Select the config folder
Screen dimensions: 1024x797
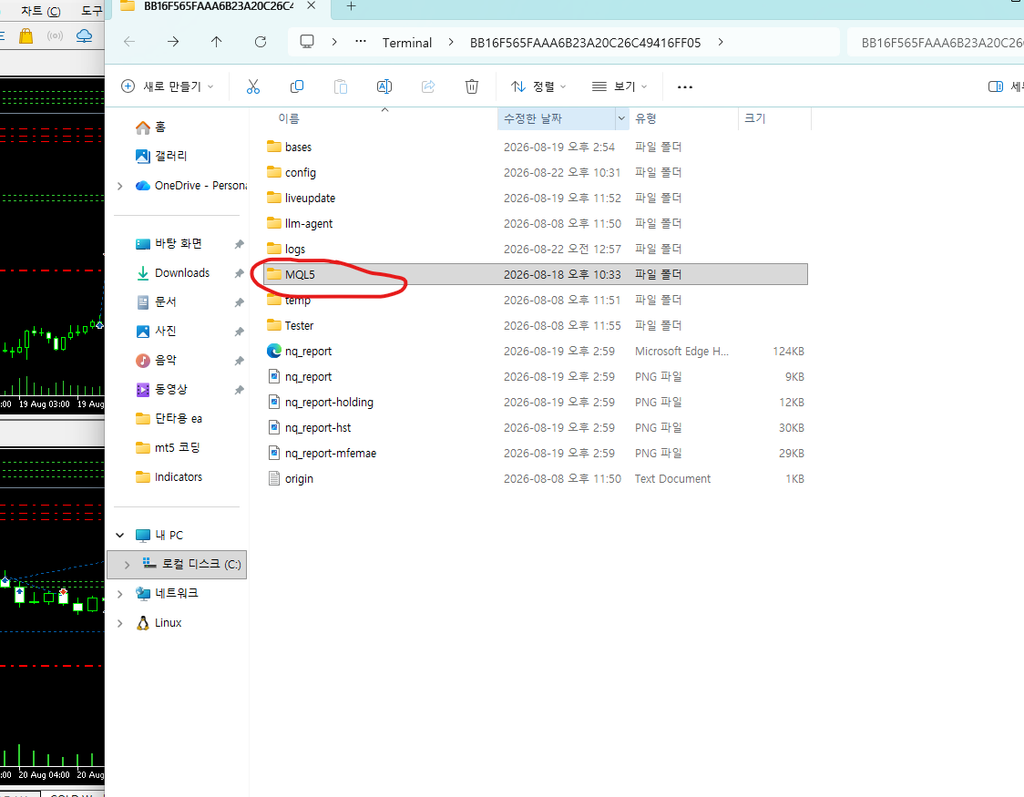(535, 172)
